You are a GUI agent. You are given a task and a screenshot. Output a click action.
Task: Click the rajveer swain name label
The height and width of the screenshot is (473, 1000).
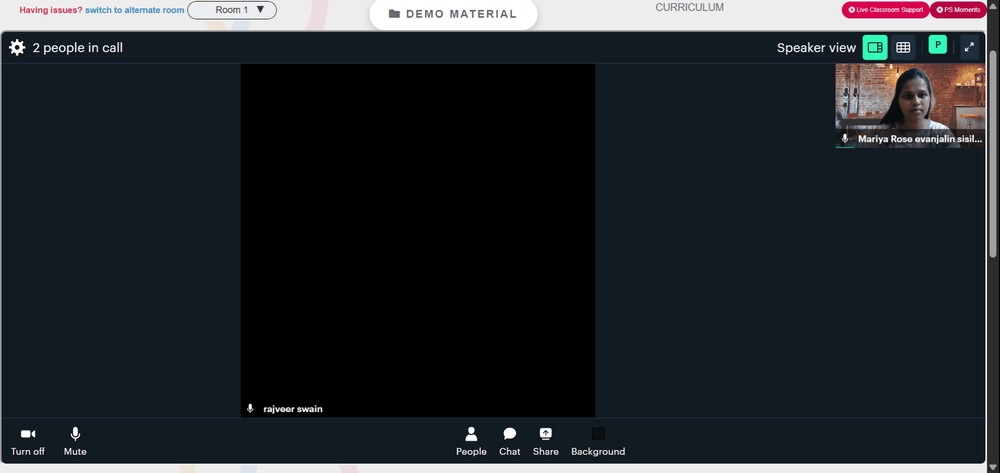293,409
